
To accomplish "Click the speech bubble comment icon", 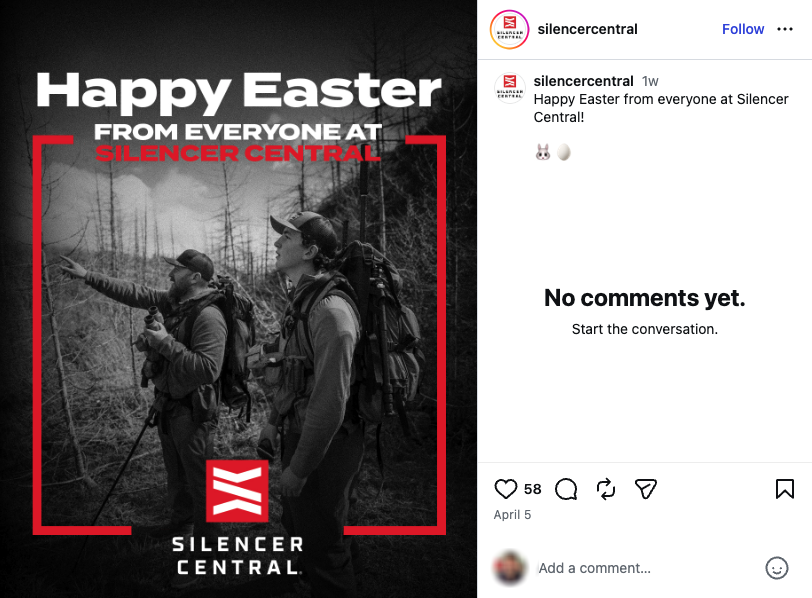I will point(566,489).
